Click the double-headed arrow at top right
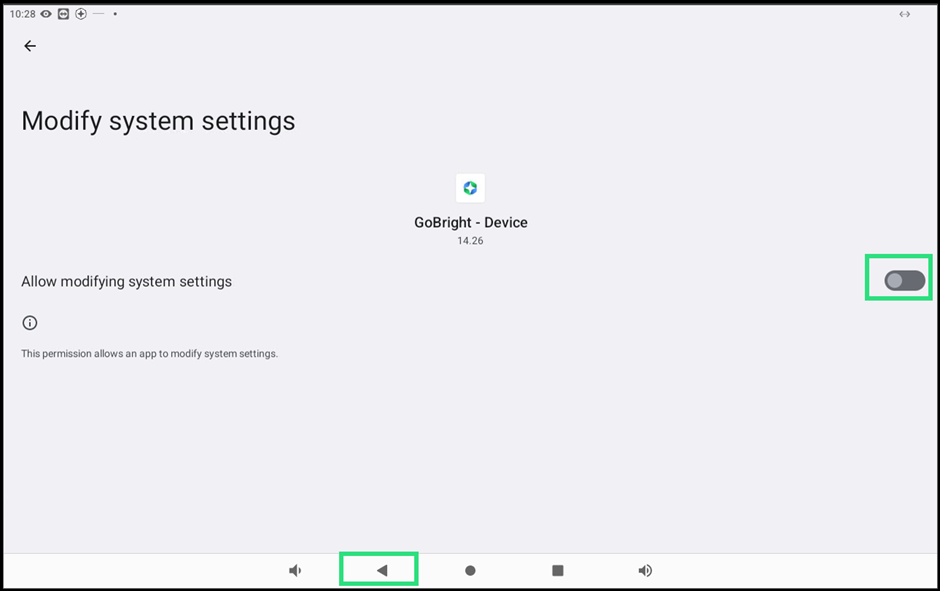 905,14
